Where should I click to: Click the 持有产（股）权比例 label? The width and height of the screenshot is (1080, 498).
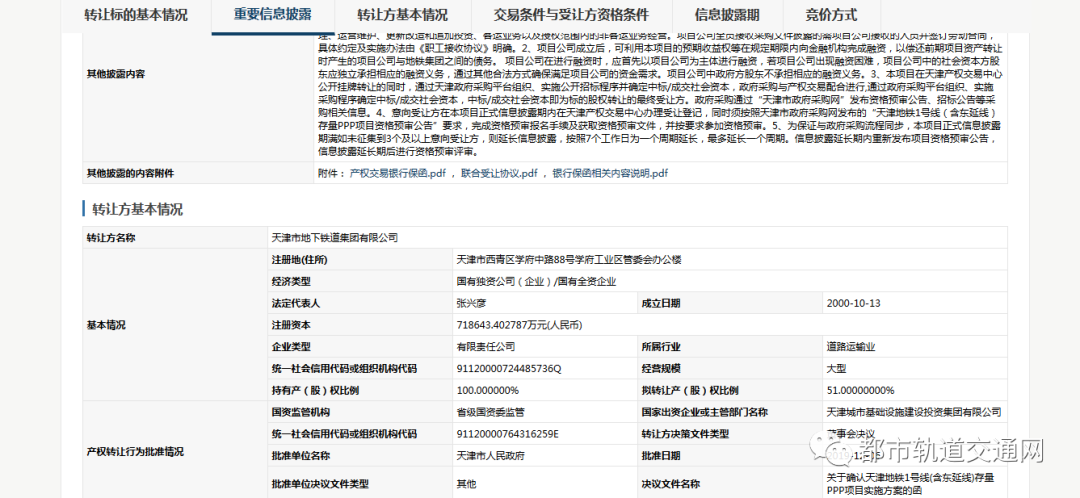click(315, 391)
